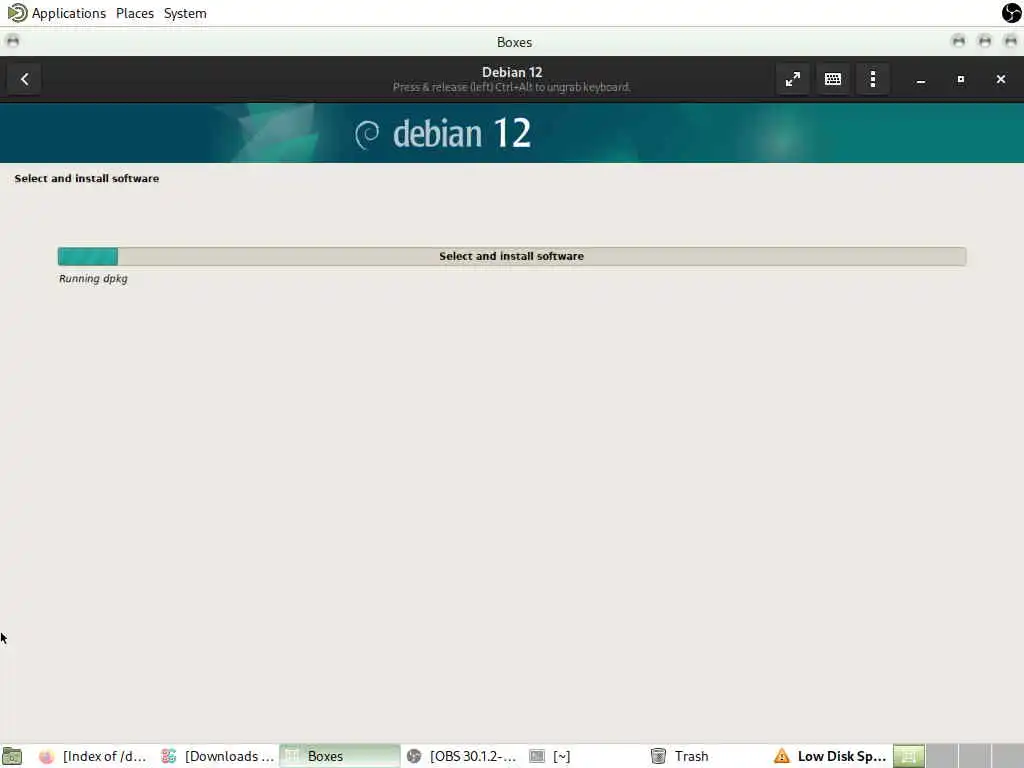Open the Low Disk Space warning
The width and height of the screenshot is (1024, 768).
pos(829,756)
